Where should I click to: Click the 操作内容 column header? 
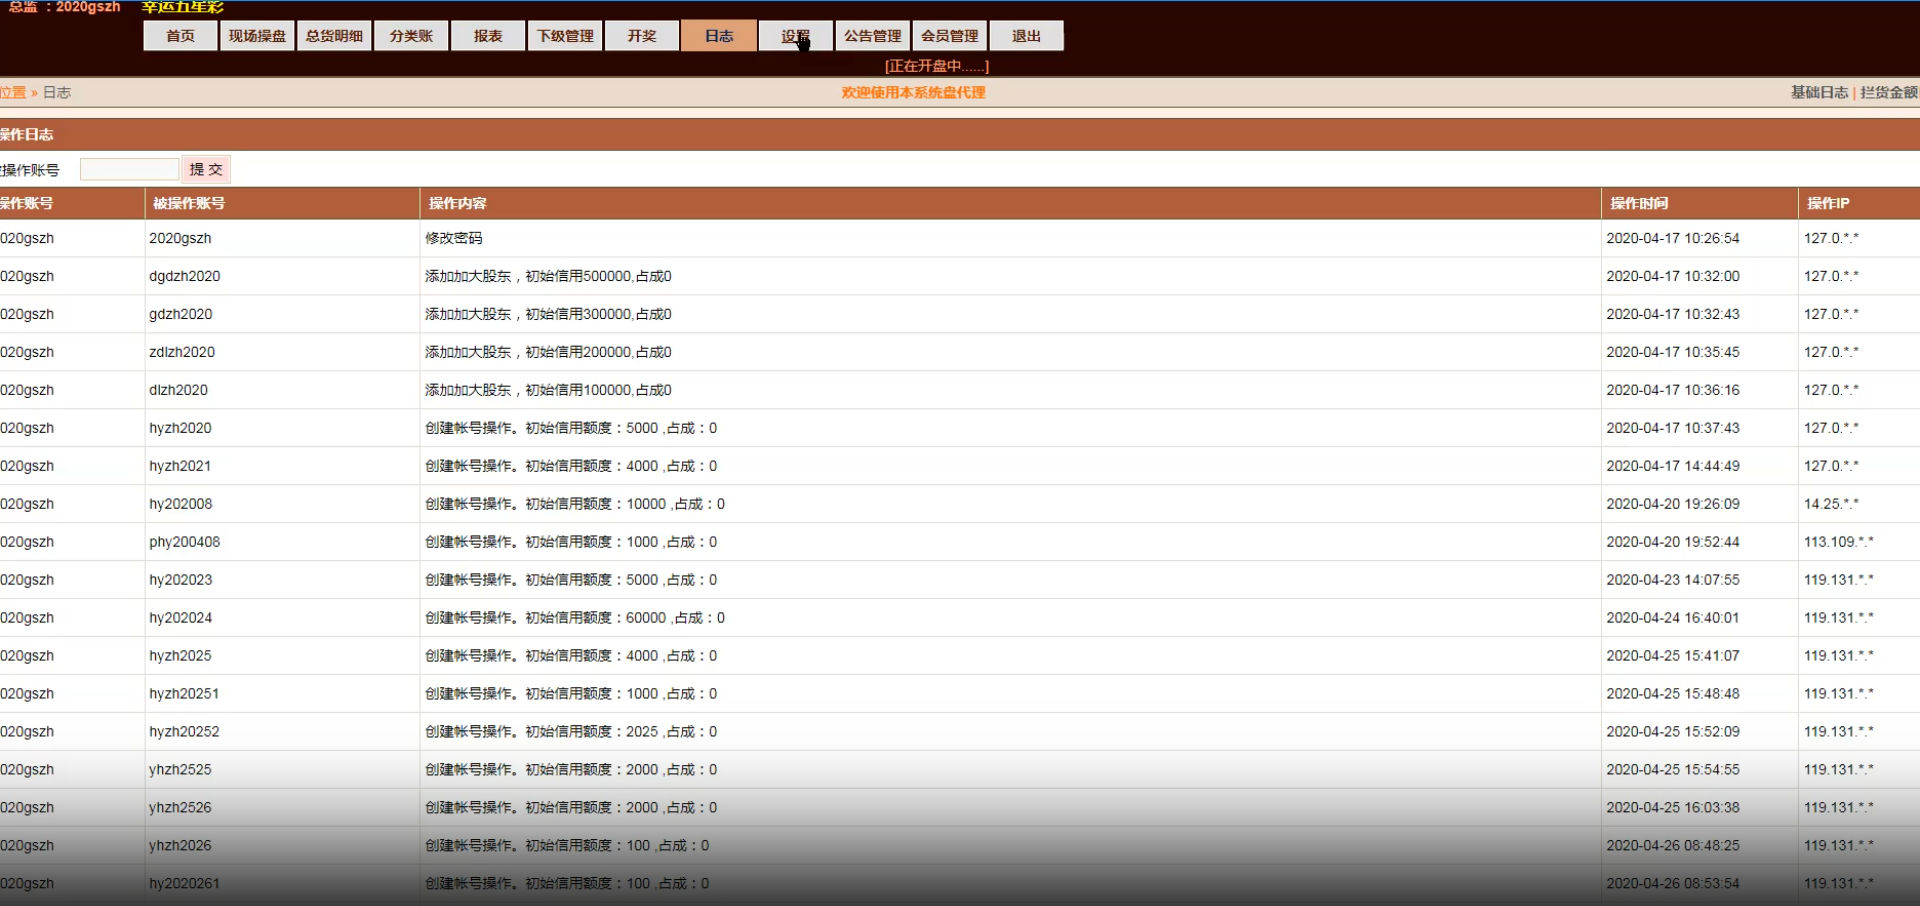(x=457, y=203)
